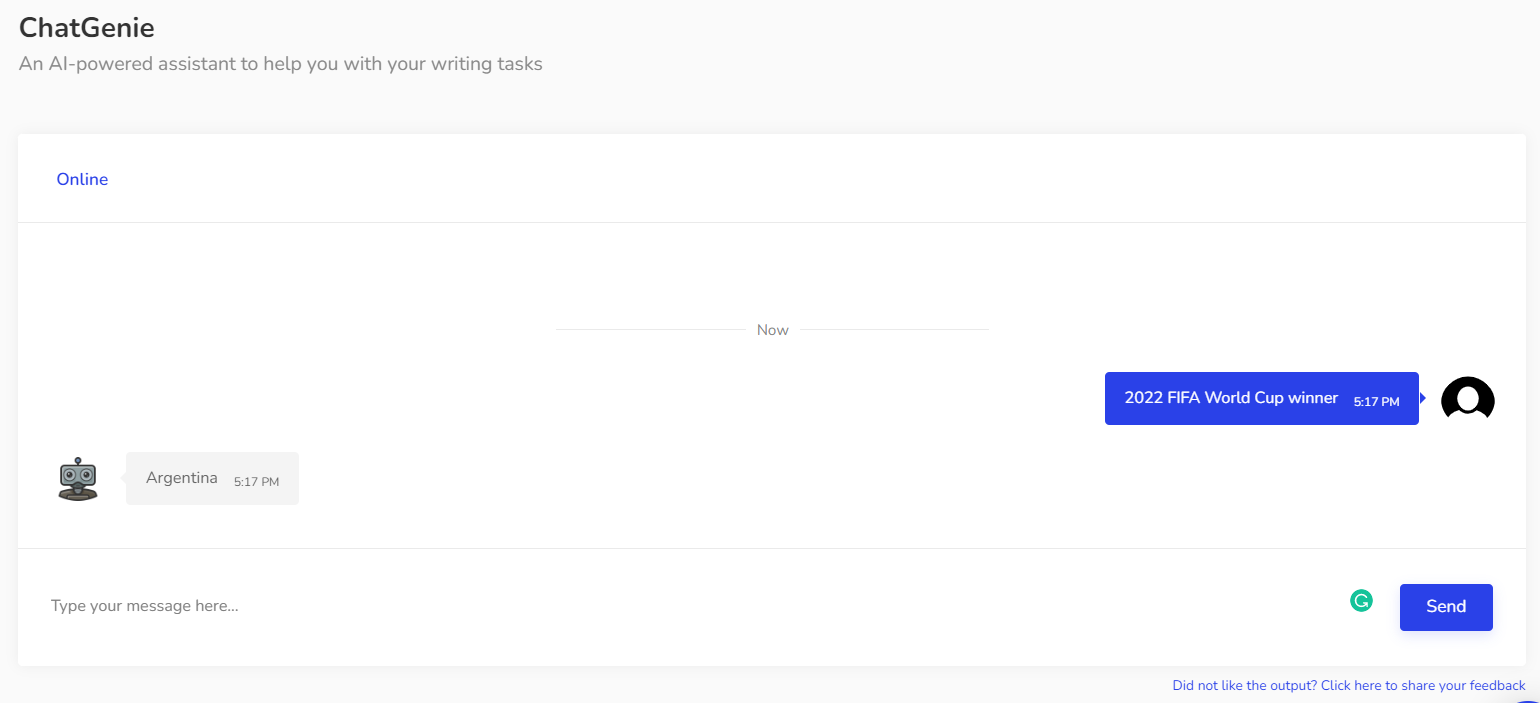Click the Now time divider label
The height and width of the screenshot is (703, 1540).
click(x=773, y=330)
